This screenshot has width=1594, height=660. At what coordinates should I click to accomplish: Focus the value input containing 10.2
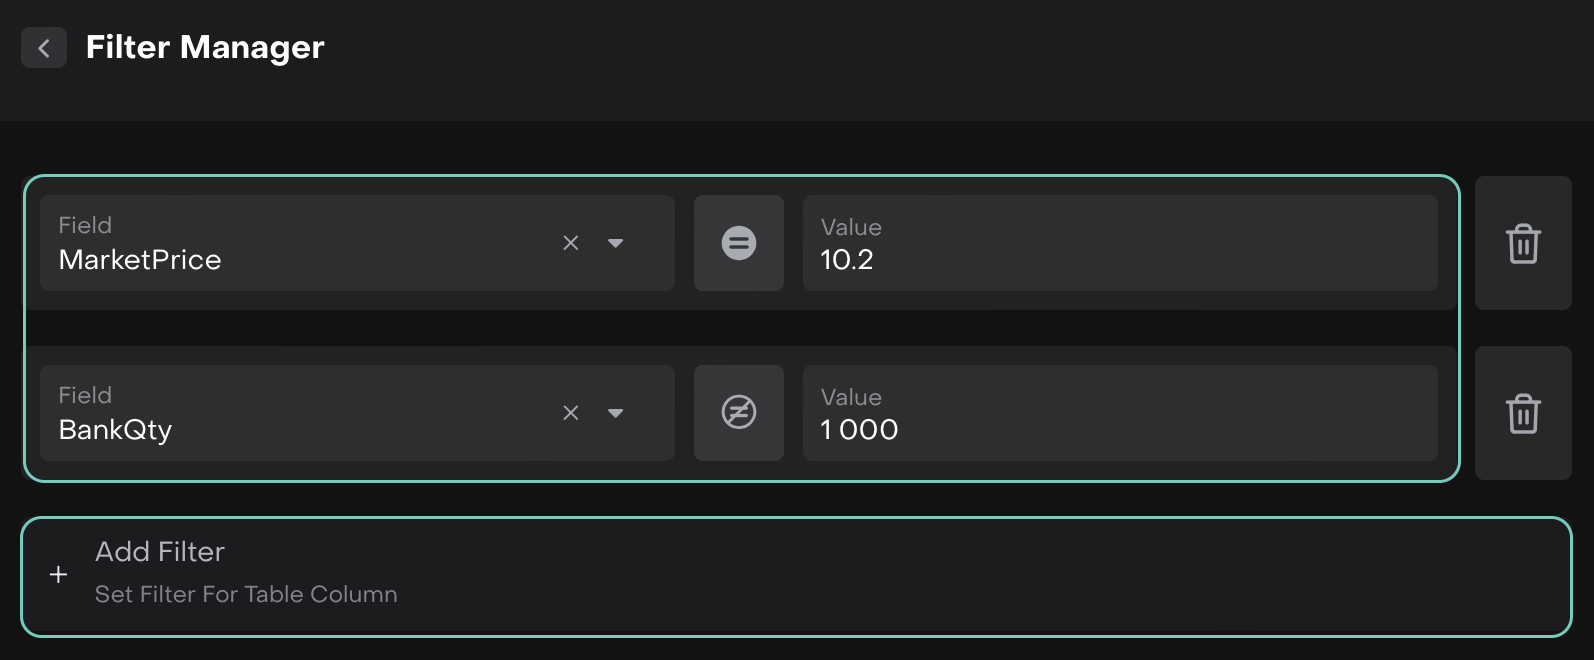[1120, 260]
